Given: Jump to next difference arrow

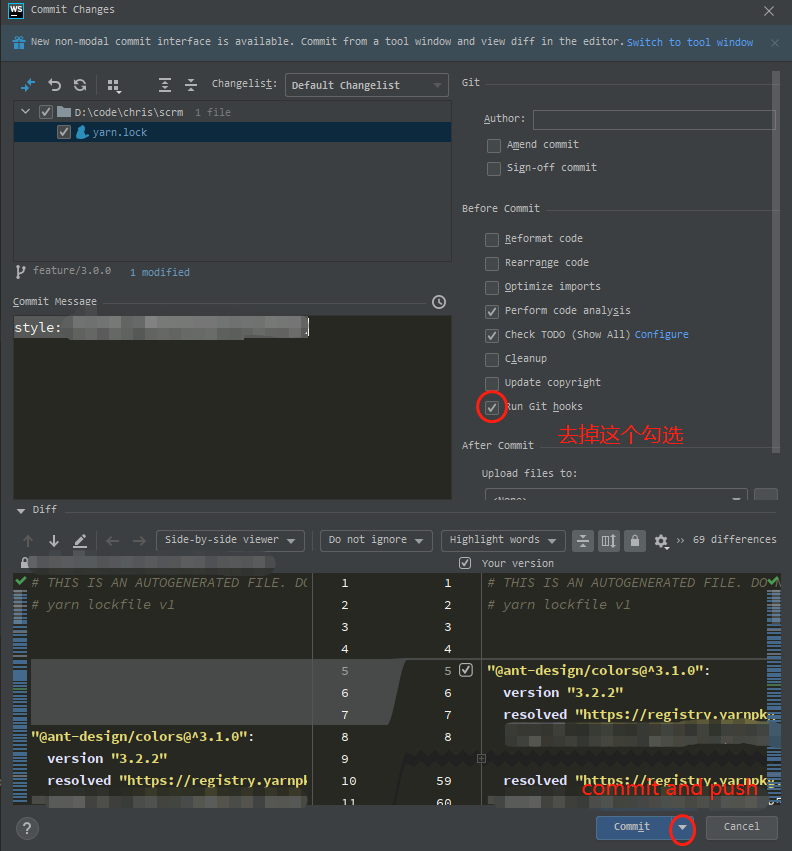Looking at the screenshot, I should [x=54, y=541].
